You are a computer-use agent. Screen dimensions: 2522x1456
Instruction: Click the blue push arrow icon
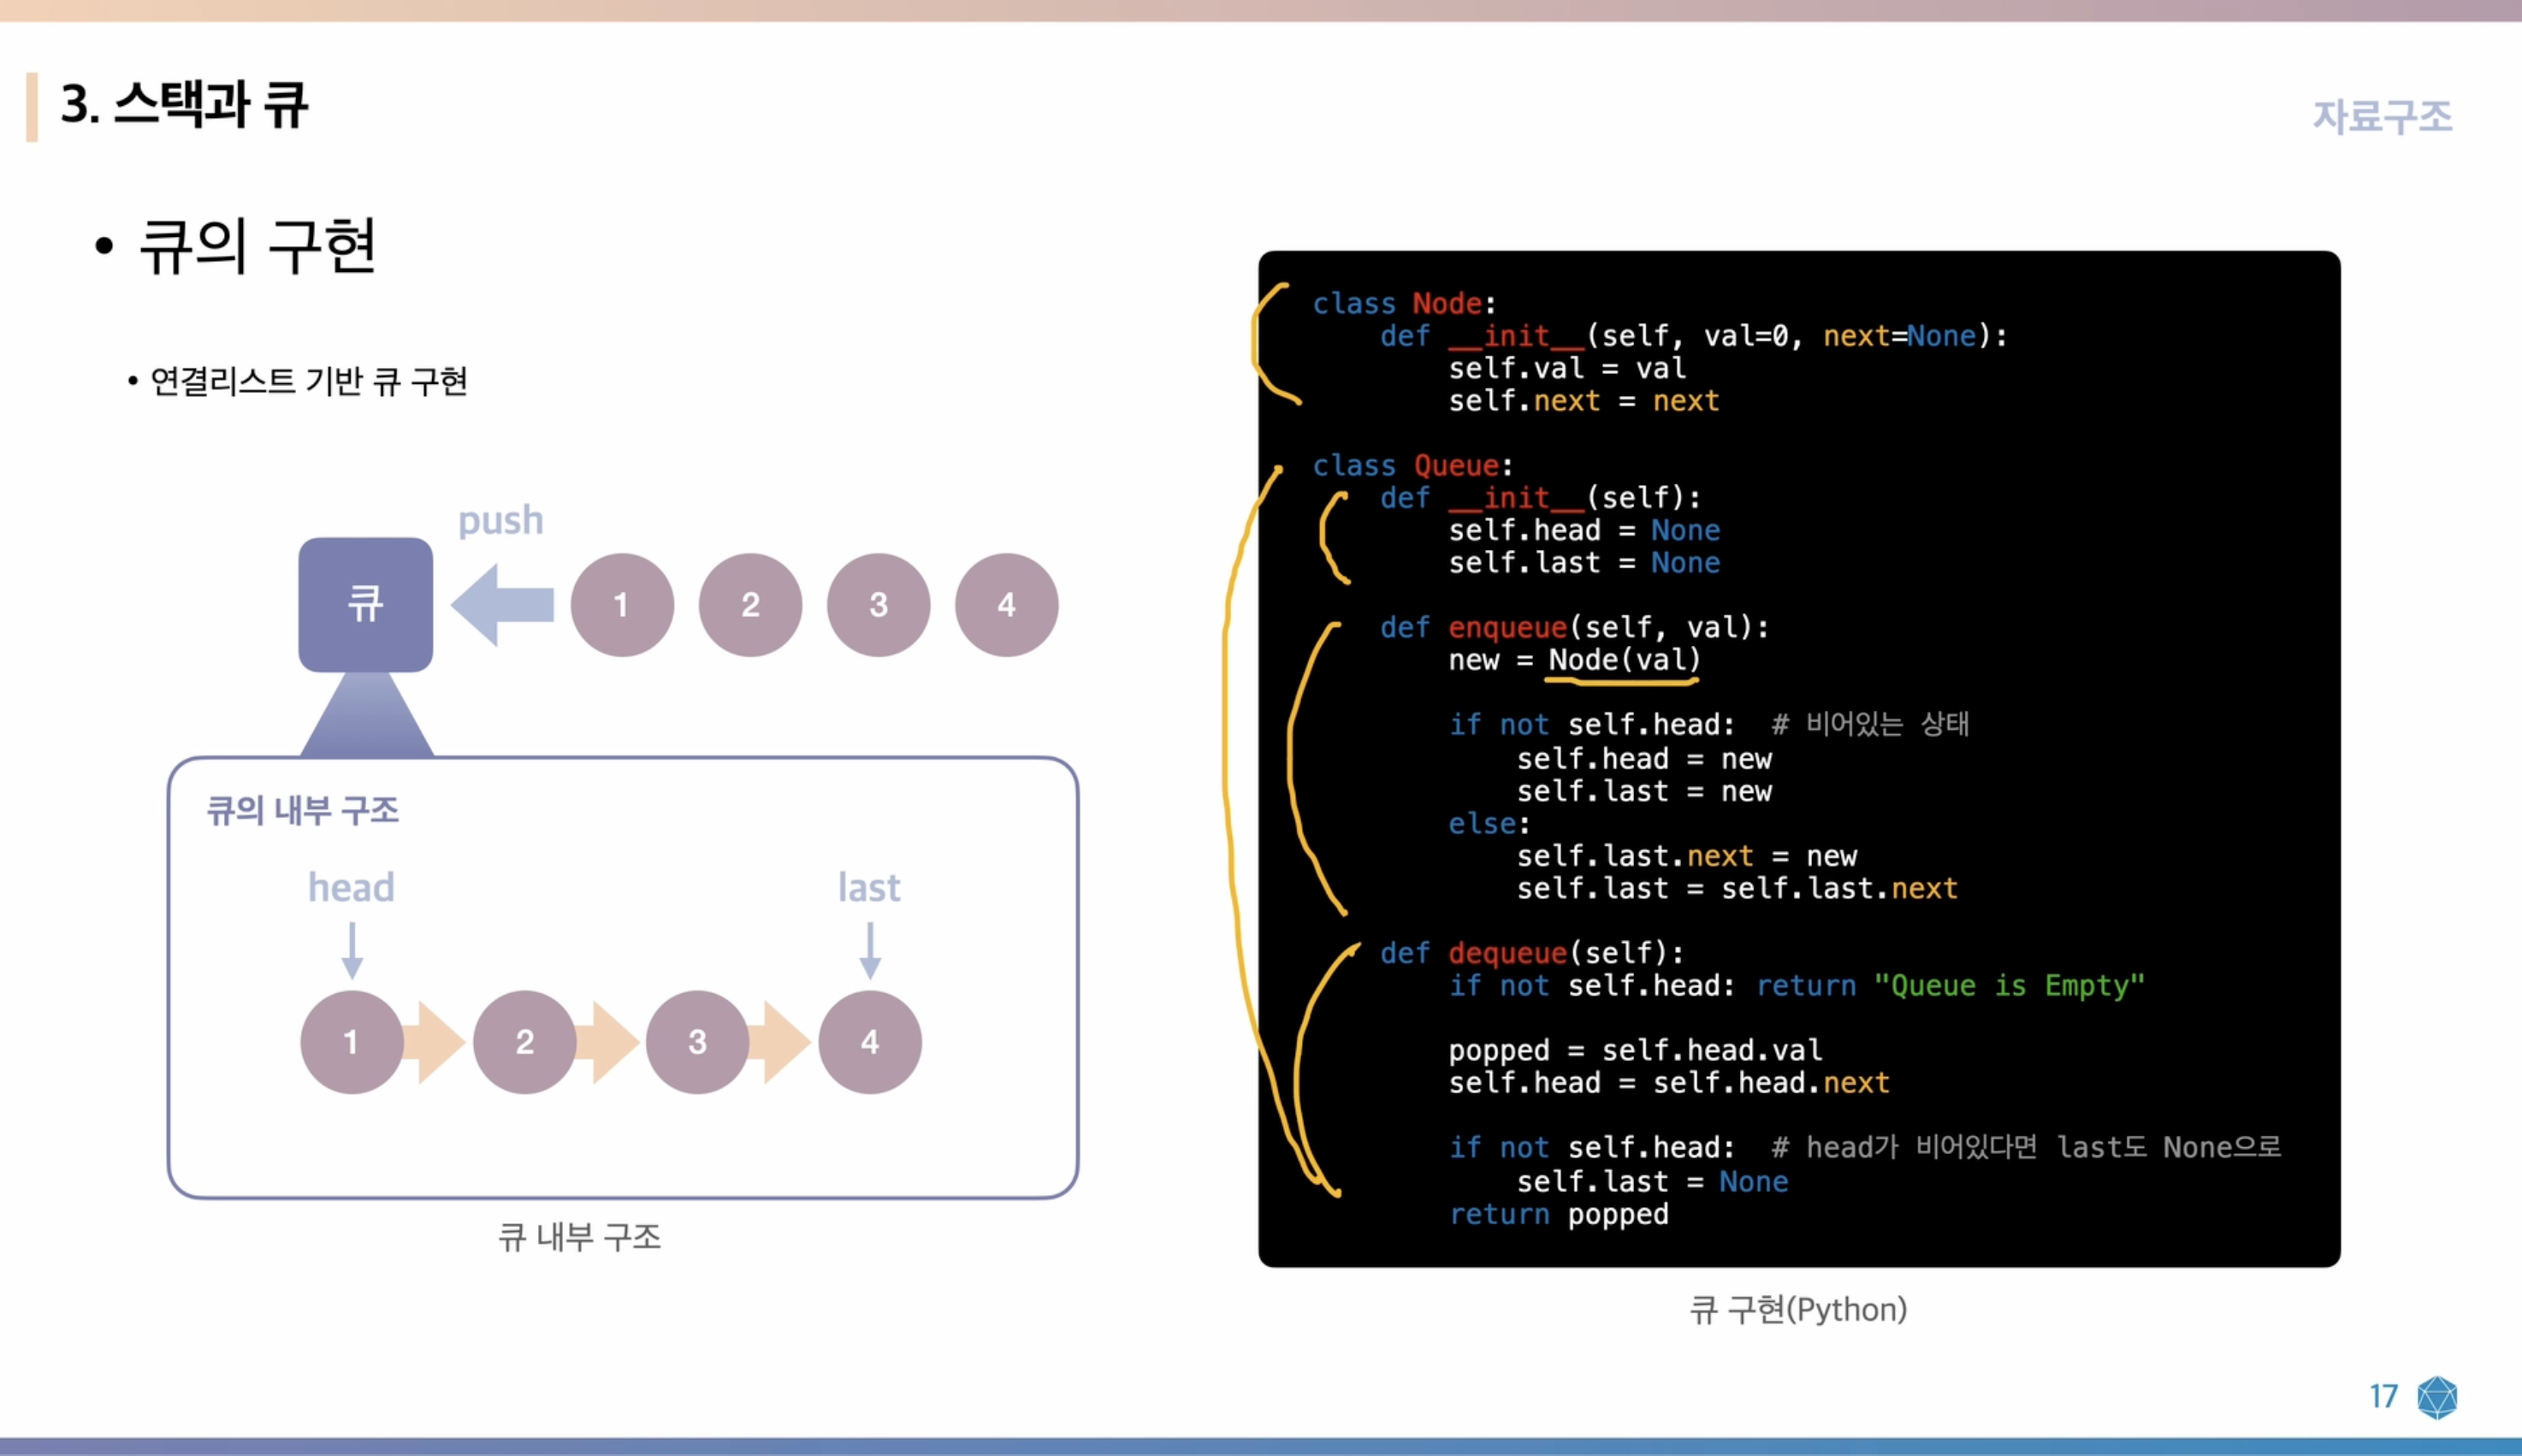pyautogui.click(x=503, y=604)
